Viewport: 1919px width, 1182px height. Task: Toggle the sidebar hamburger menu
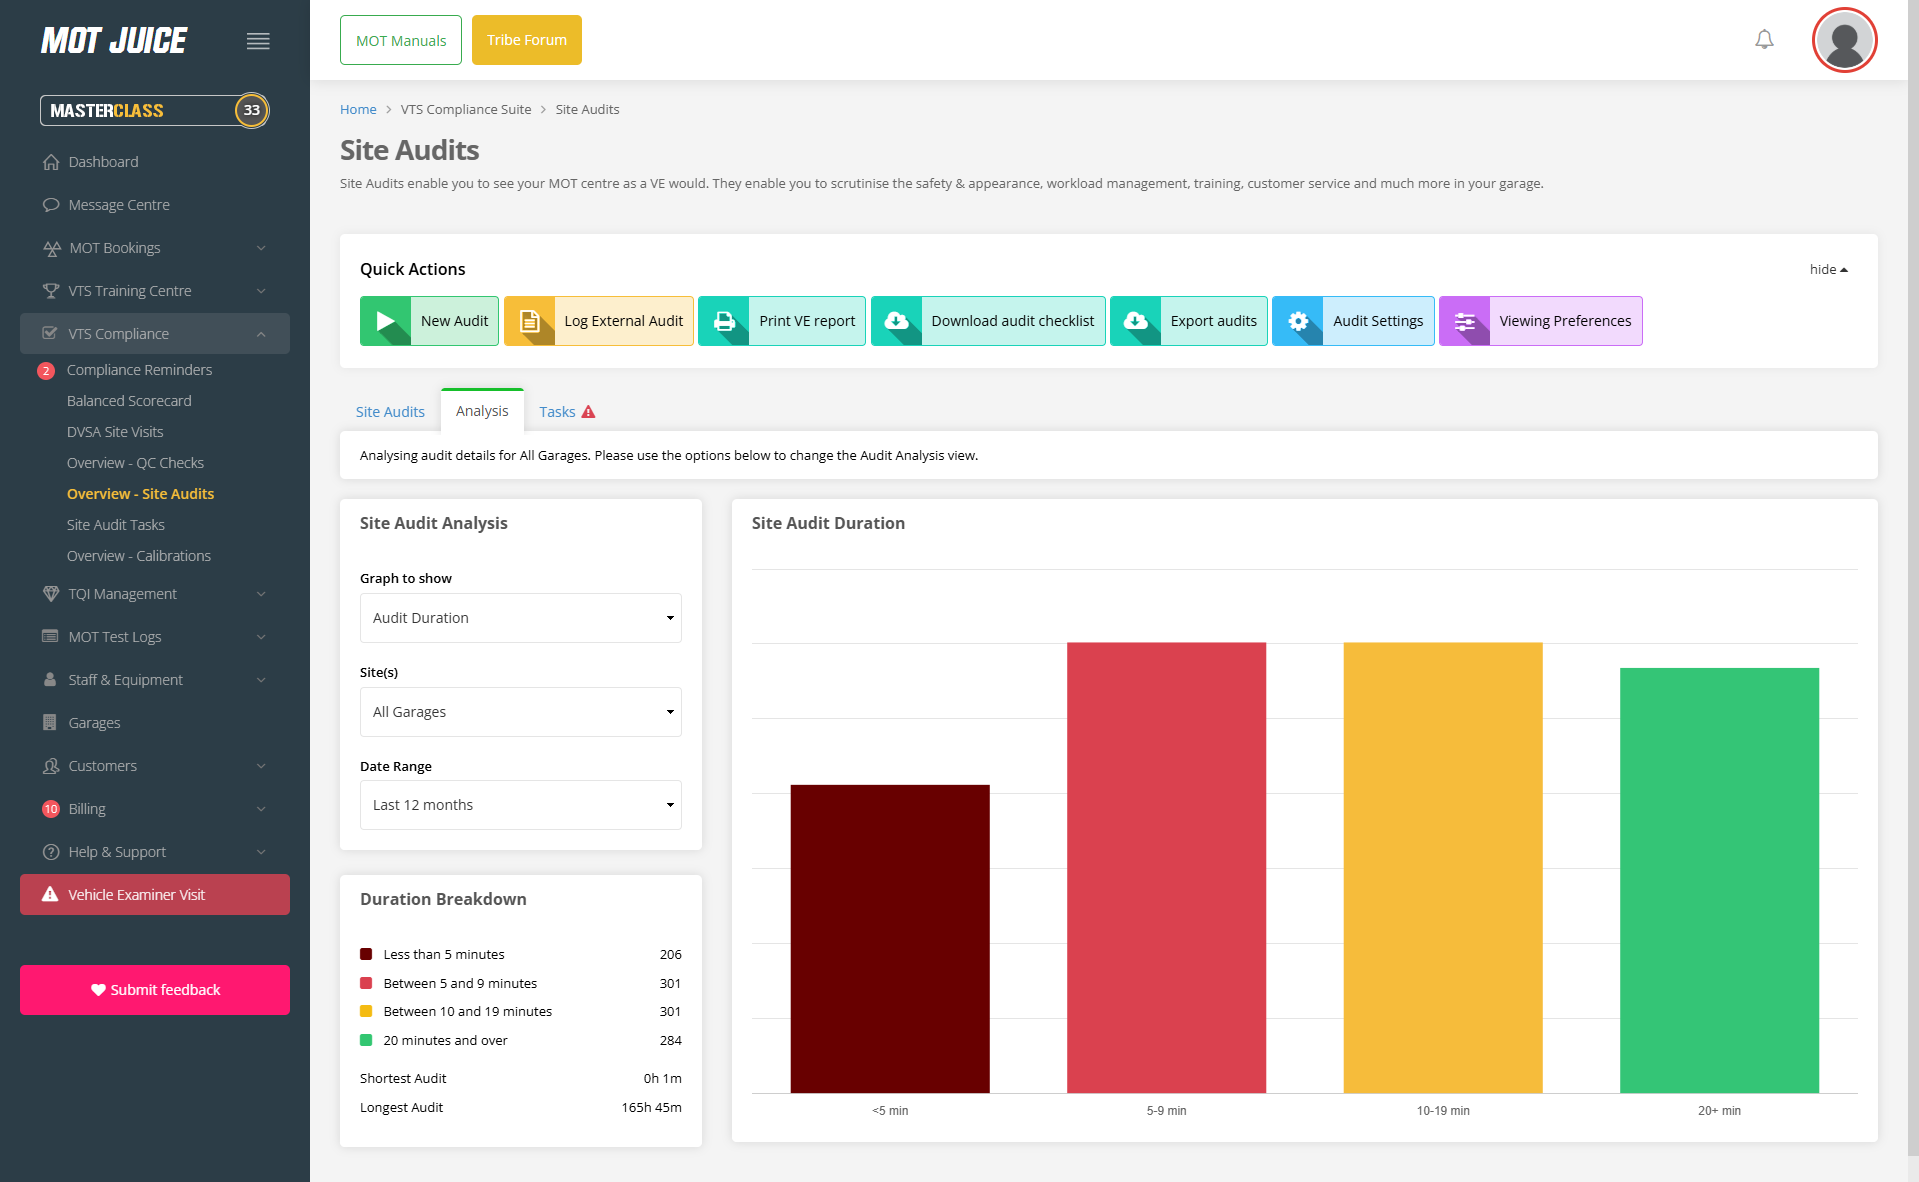click(x=258, y=41)
